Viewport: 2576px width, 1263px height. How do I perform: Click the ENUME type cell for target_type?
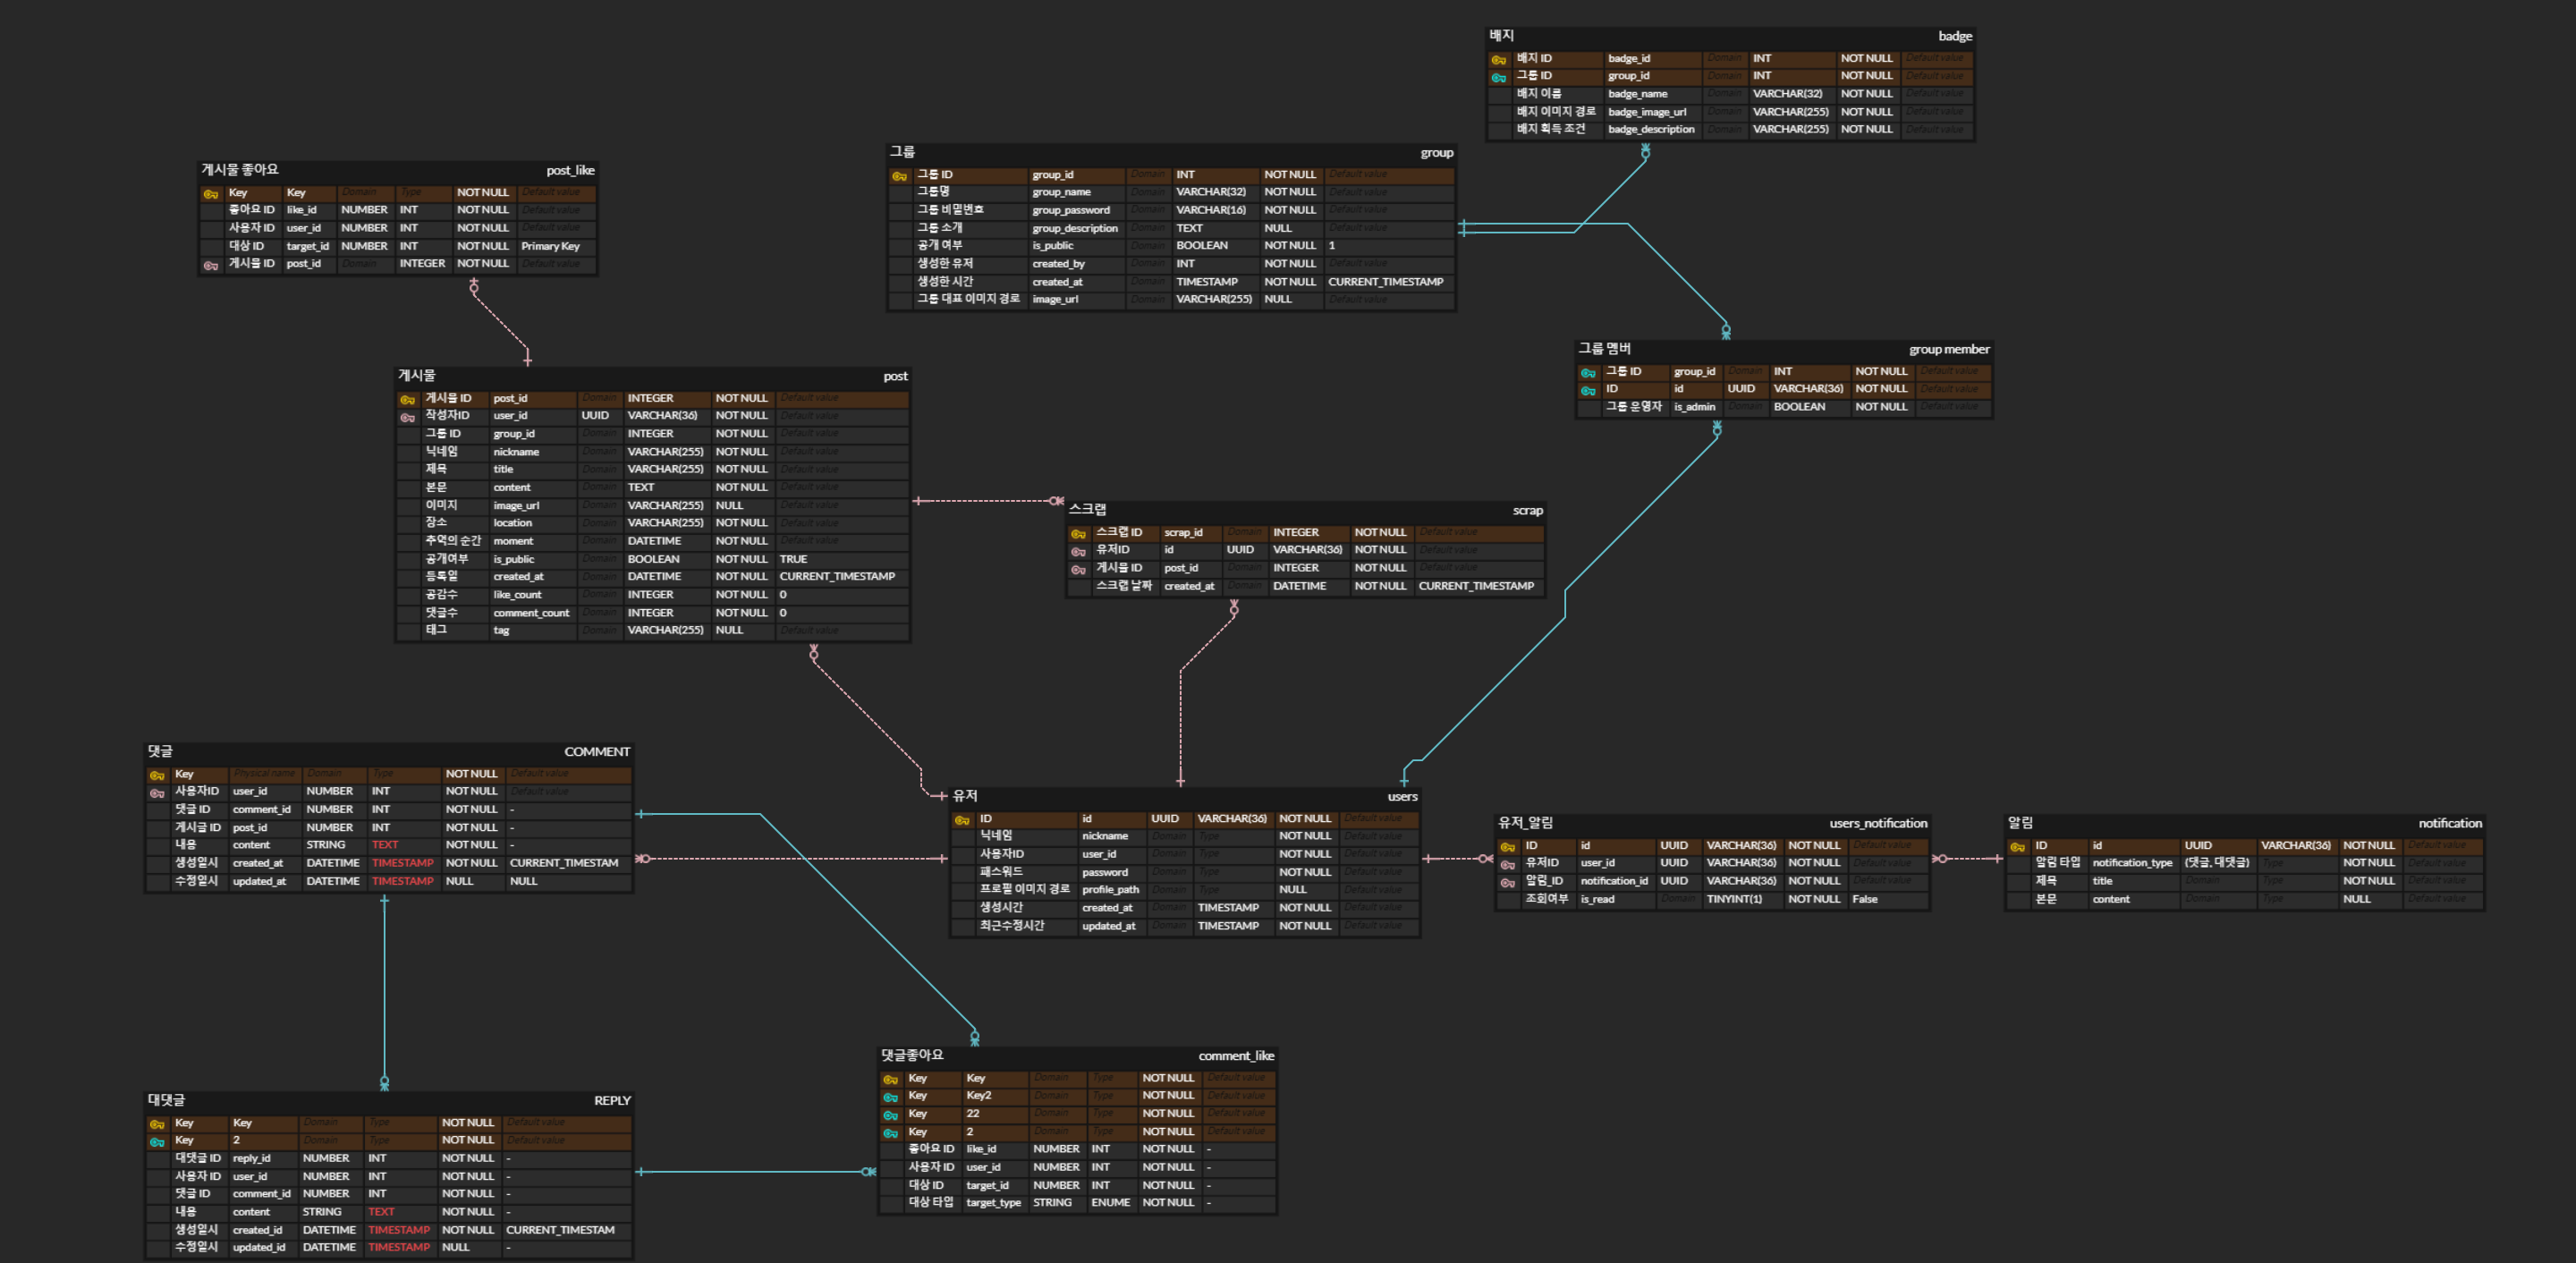pos(1110,1203)
